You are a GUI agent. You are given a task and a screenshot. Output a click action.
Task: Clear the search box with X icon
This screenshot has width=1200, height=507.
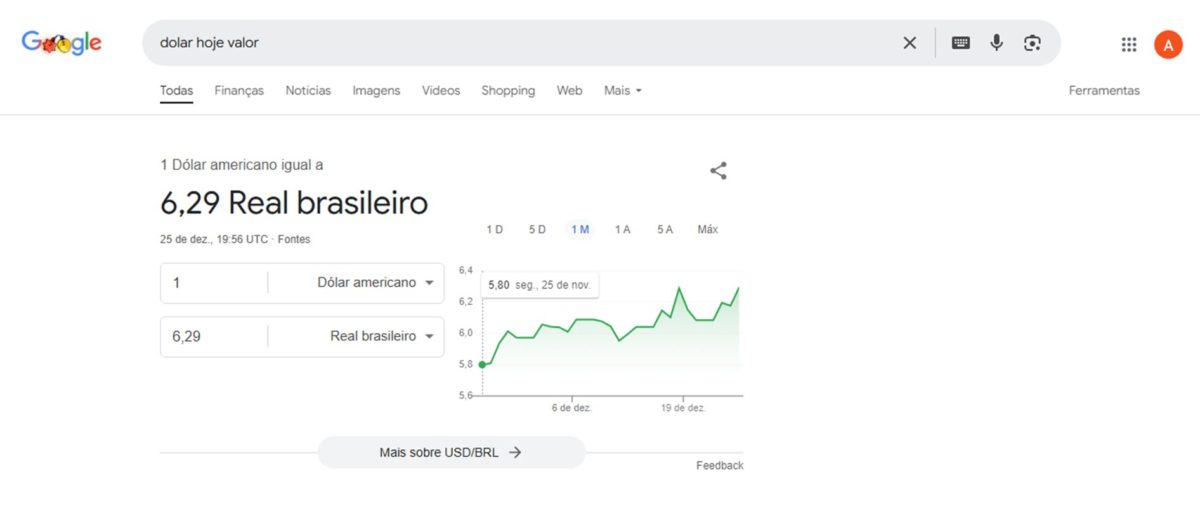909,43
